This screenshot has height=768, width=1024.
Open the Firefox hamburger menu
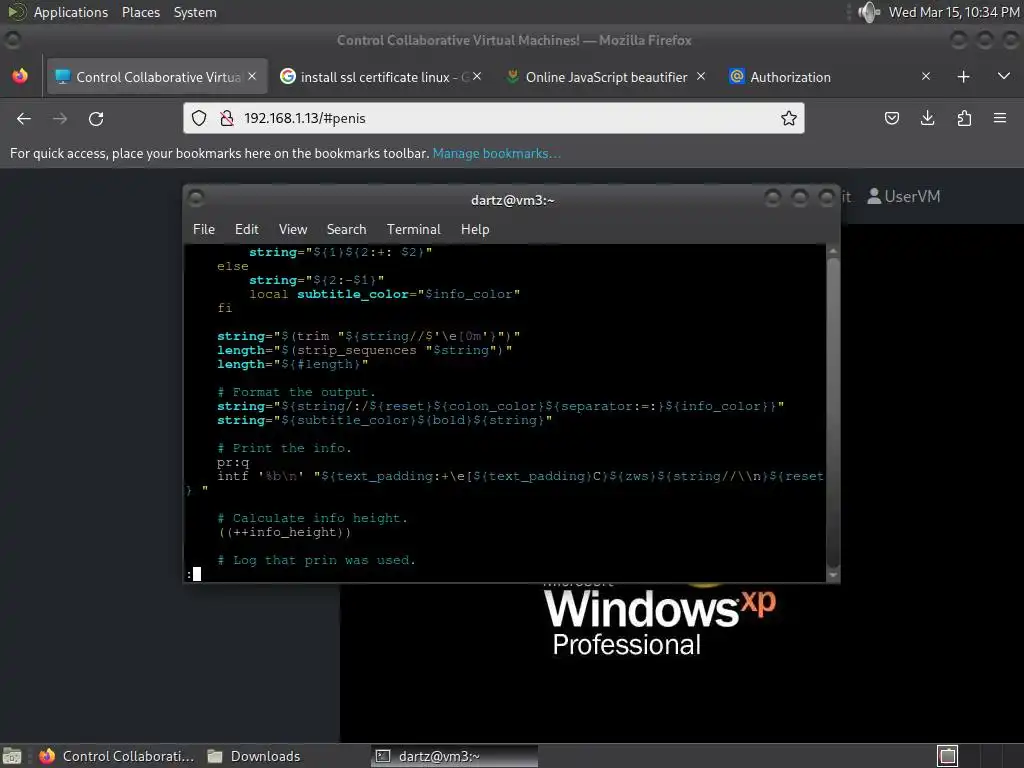click(x=1000, y=118)
